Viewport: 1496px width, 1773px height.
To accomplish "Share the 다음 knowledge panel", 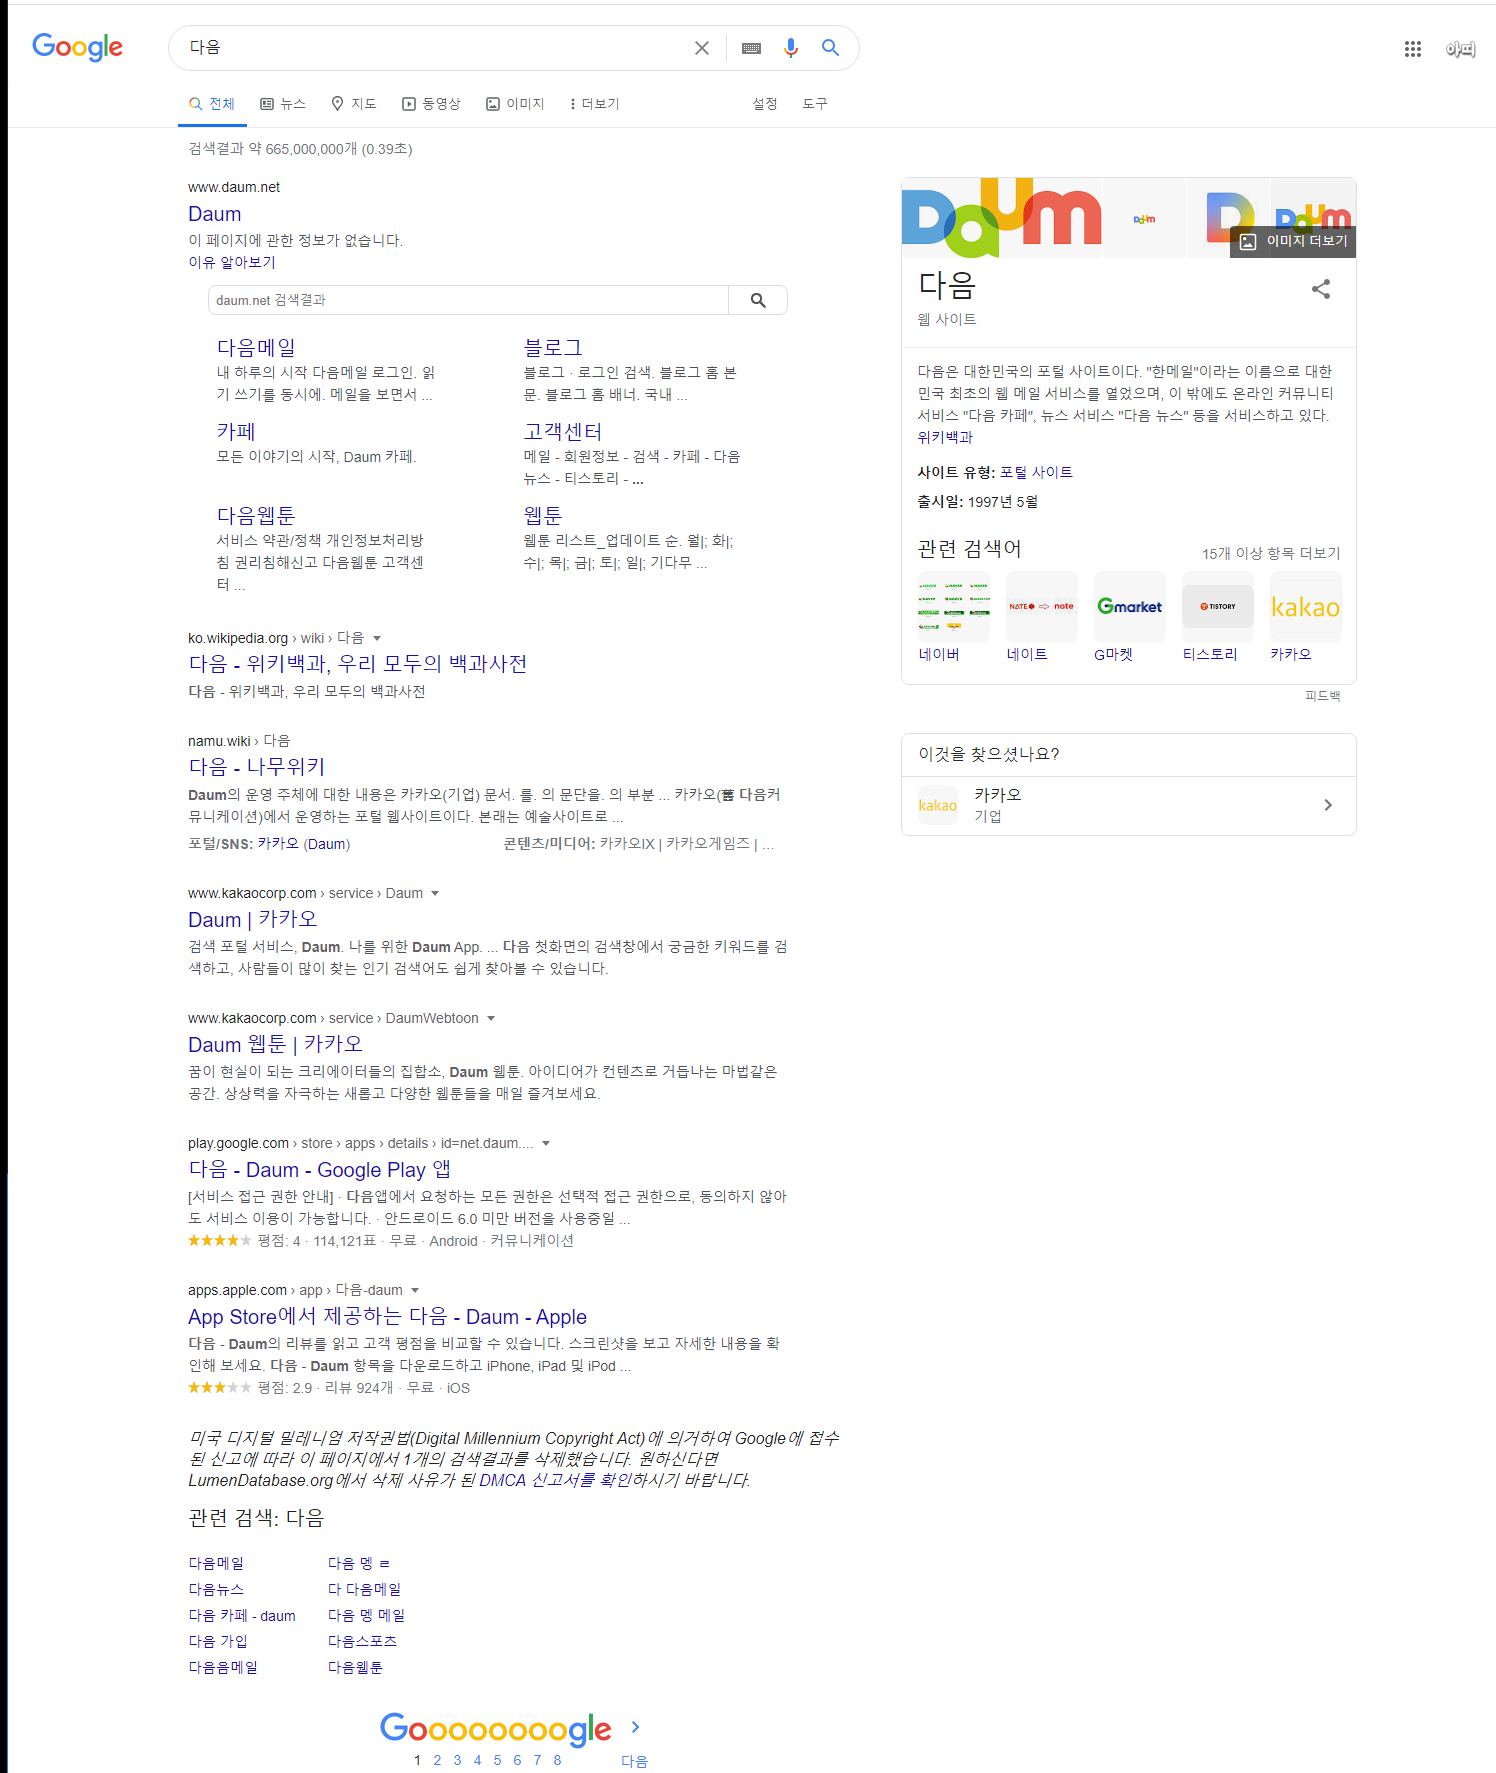I will (x=1321, y=289).
